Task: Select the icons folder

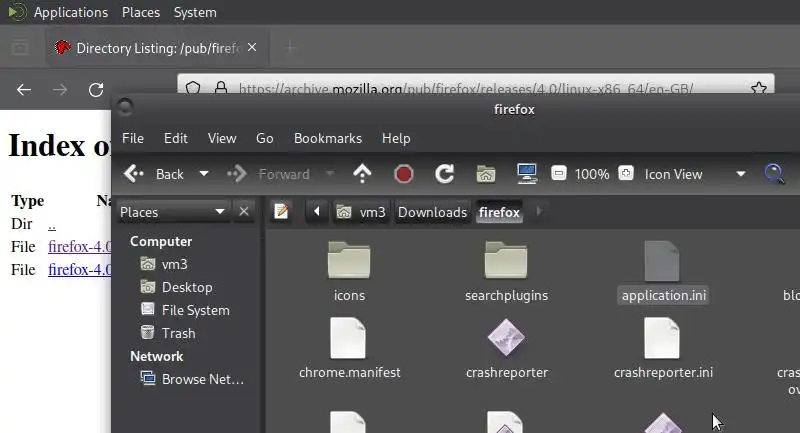Action: (349, 260)
